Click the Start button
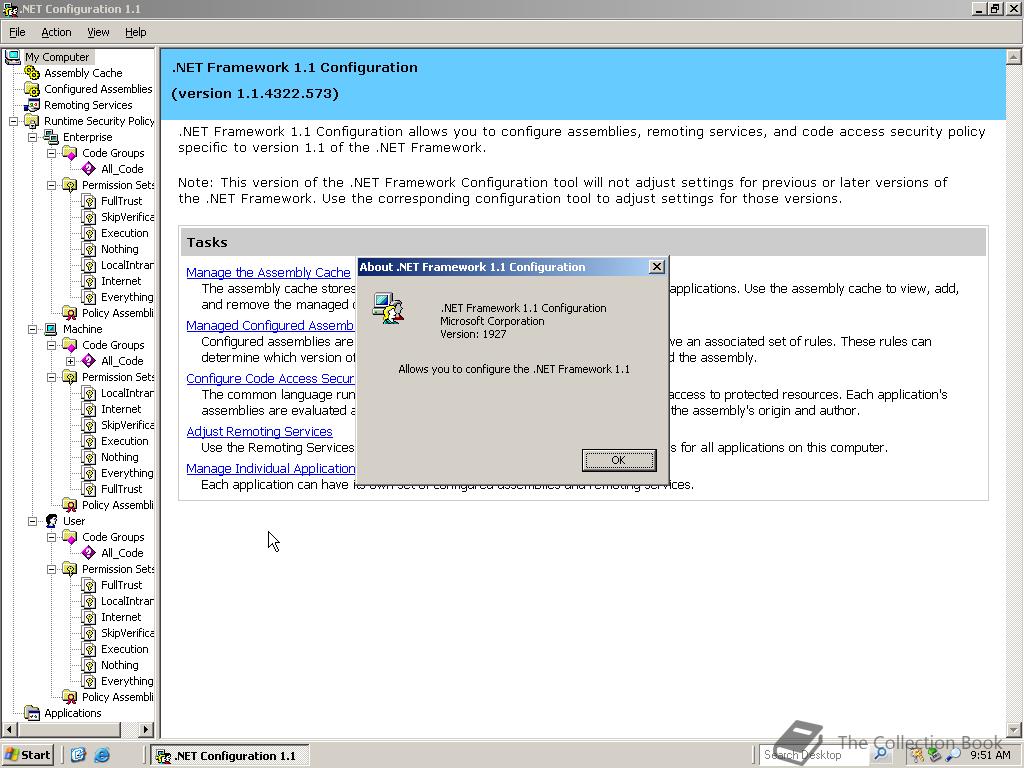The height and width of the screenshot is (768, 1024). tap(27, 755)
